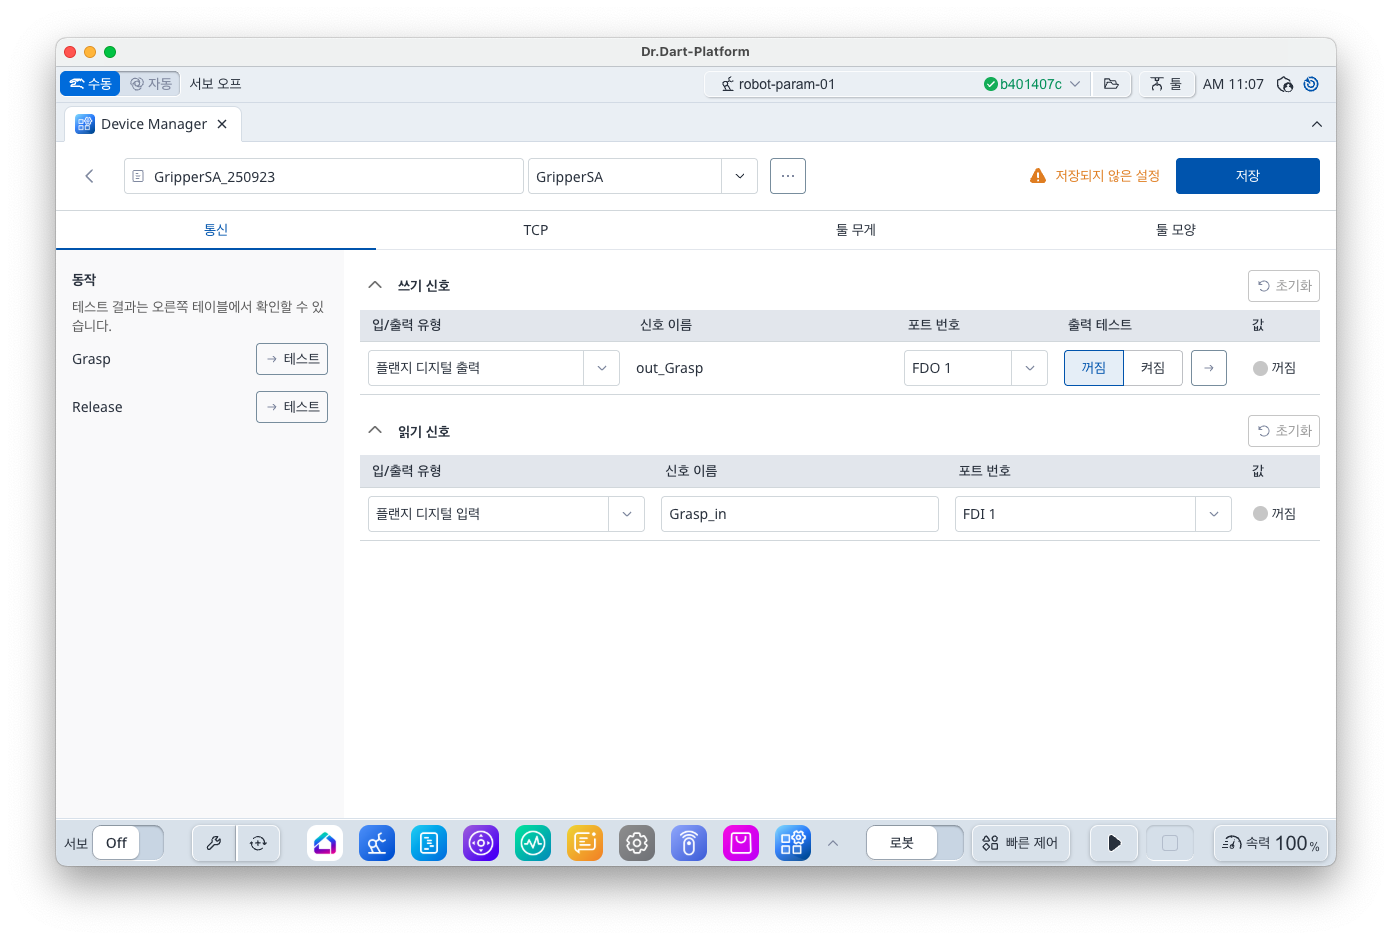The image size is (1392, 940).
Task: Open the GripperSA model dropdown
Action: 739,175
